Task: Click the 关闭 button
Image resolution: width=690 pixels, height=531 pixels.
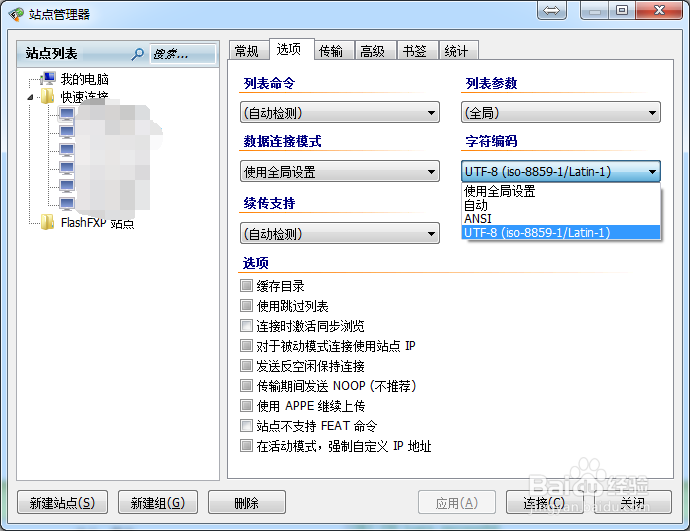Action: [633, 502]
